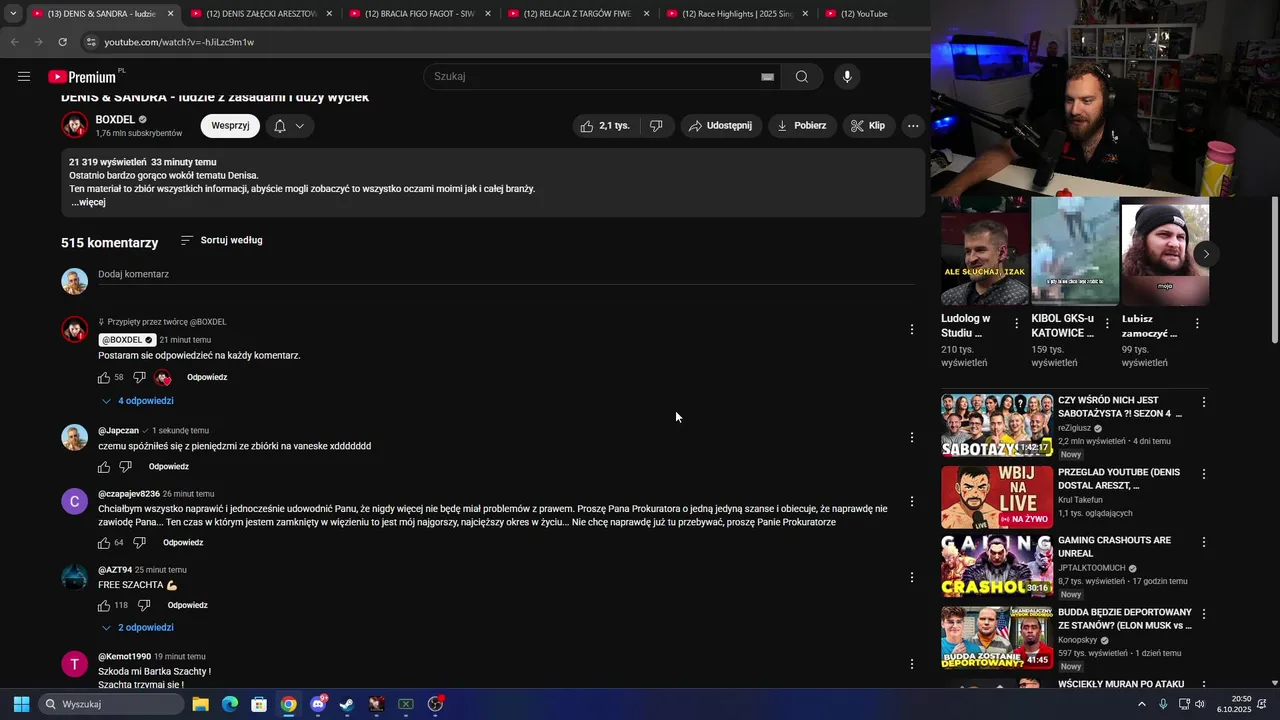1280x720 pixels.
Task: Open more actions menu next to Klip
Action: (x=913, y=126)
